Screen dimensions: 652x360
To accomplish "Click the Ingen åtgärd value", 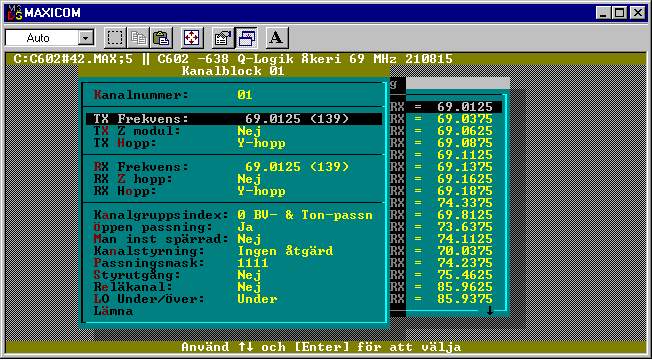I will click(285, 251).
